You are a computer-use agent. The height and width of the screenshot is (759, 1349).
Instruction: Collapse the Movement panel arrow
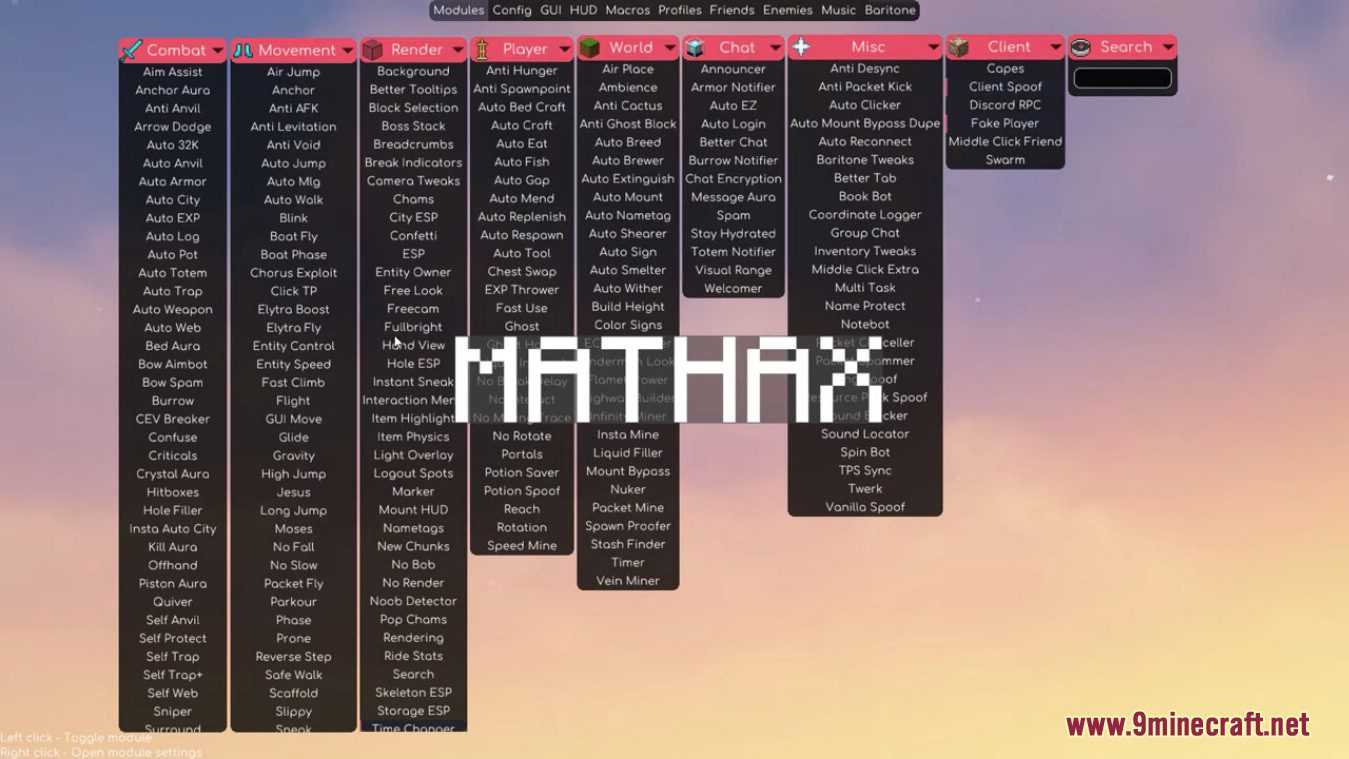pos(346,50)
